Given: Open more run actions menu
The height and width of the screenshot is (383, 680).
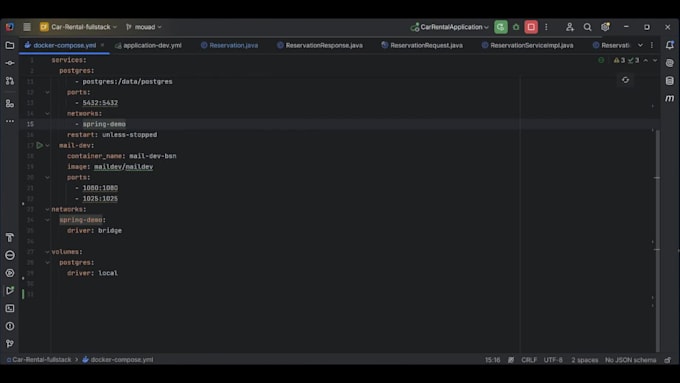Looking at the screenshot, I should 546,27.
